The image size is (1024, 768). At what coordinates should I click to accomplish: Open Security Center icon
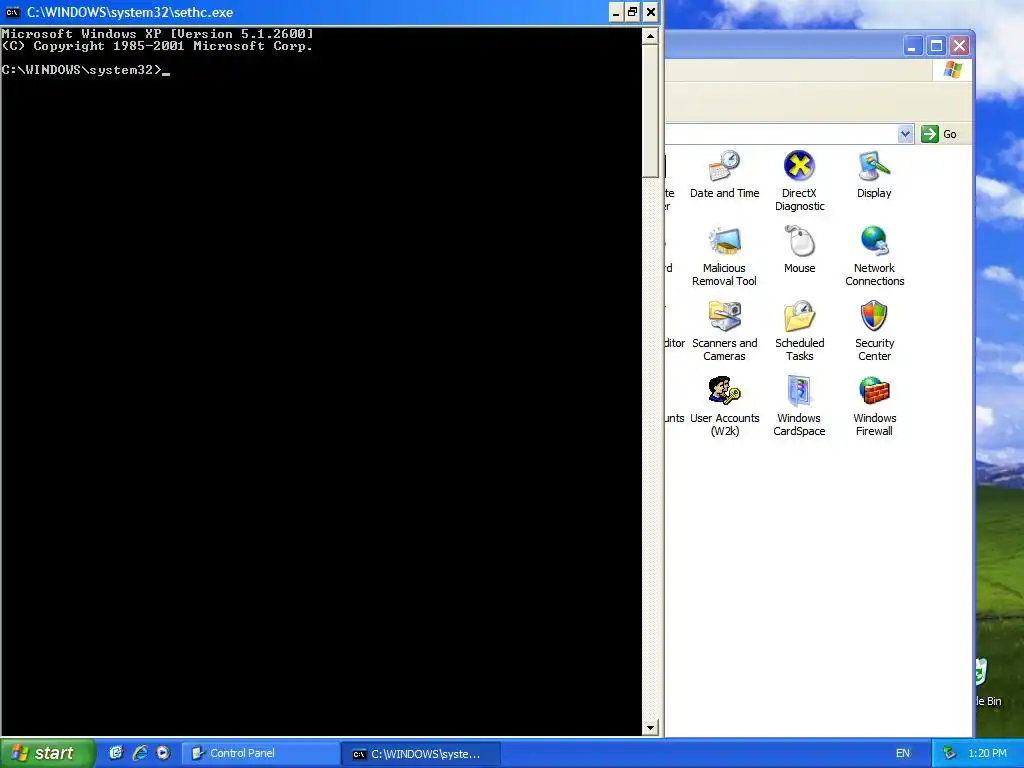coord(874,331)
